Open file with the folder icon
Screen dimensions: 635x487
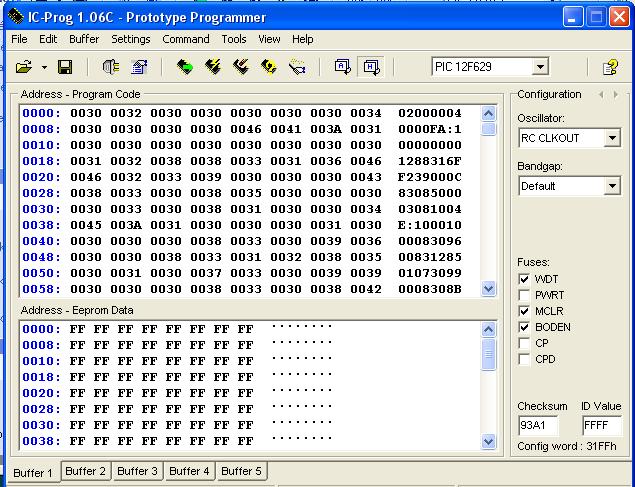(23, 67)
